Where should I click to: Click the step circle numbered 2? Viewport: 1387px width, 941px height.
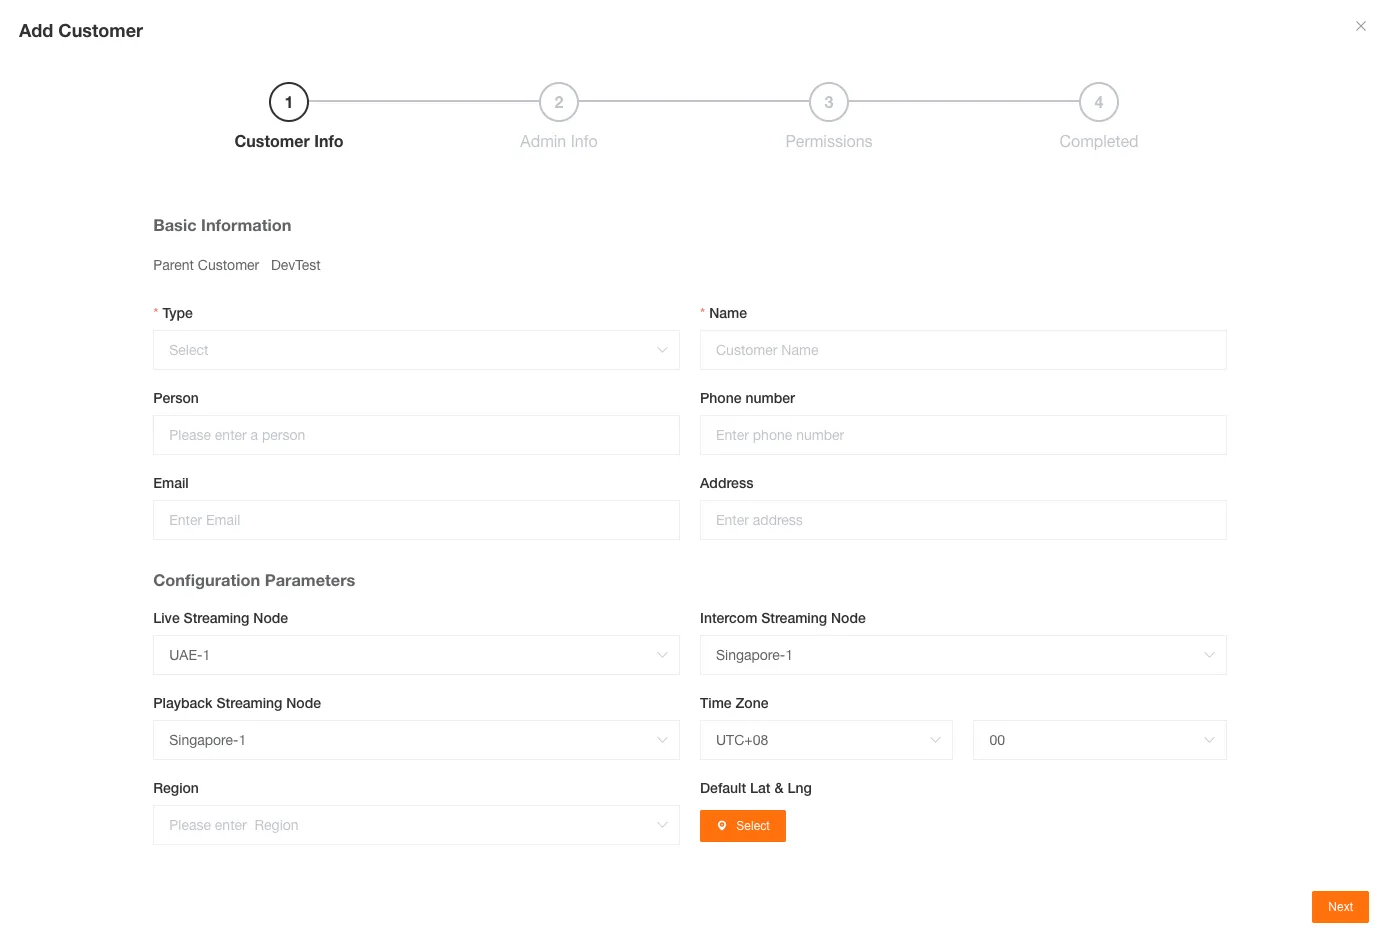[558, 101]
